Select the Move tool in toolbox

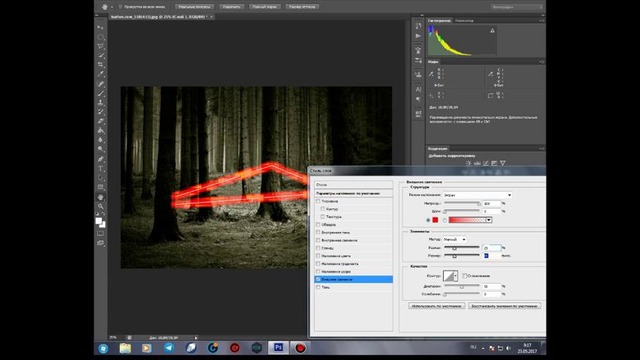tap(100, 27)
